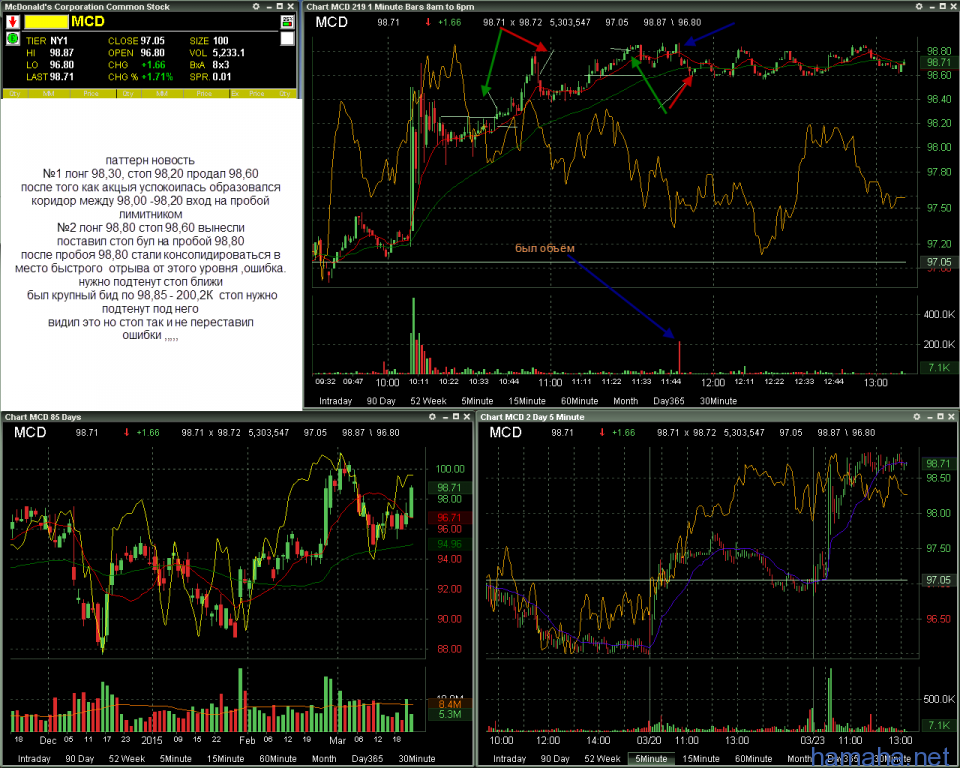Select Month tab in the 85 Days chart
Screen dimensions: 960x768
[324, 758]
